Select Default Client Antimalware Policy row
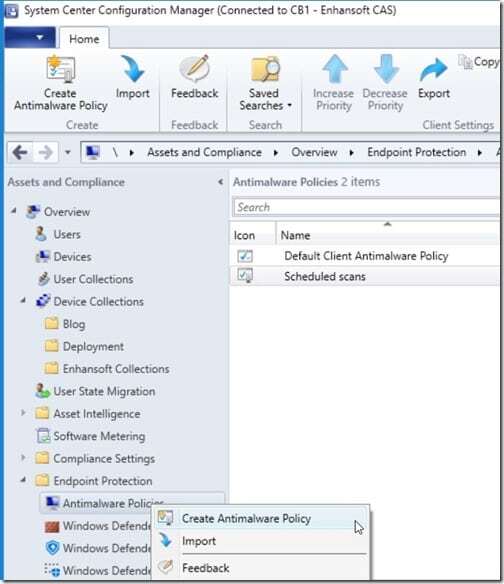 click(365, 256)
